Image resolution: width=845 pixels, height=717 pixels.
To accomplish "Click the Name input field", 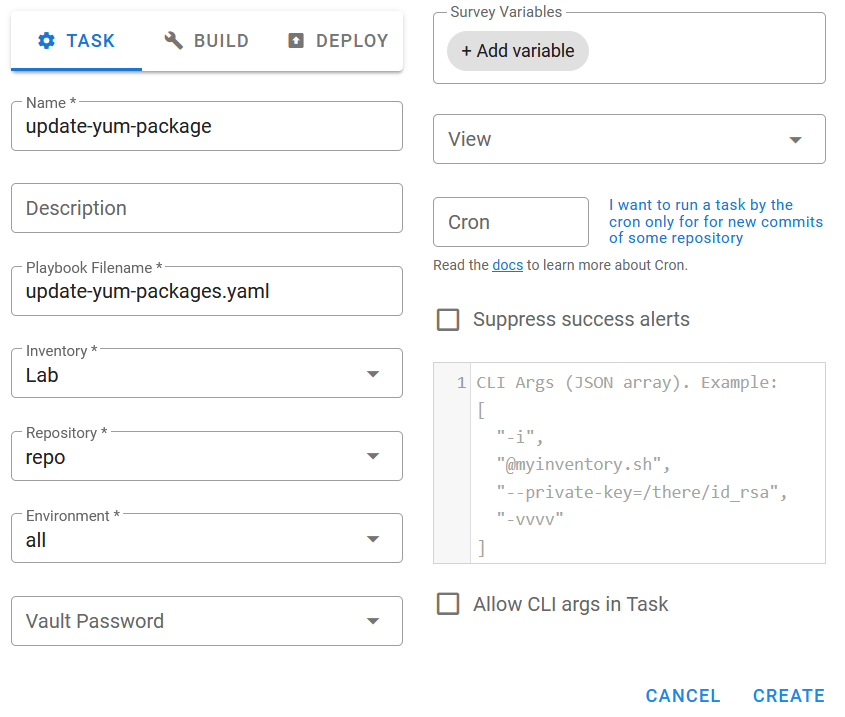I will coord(207,126).
